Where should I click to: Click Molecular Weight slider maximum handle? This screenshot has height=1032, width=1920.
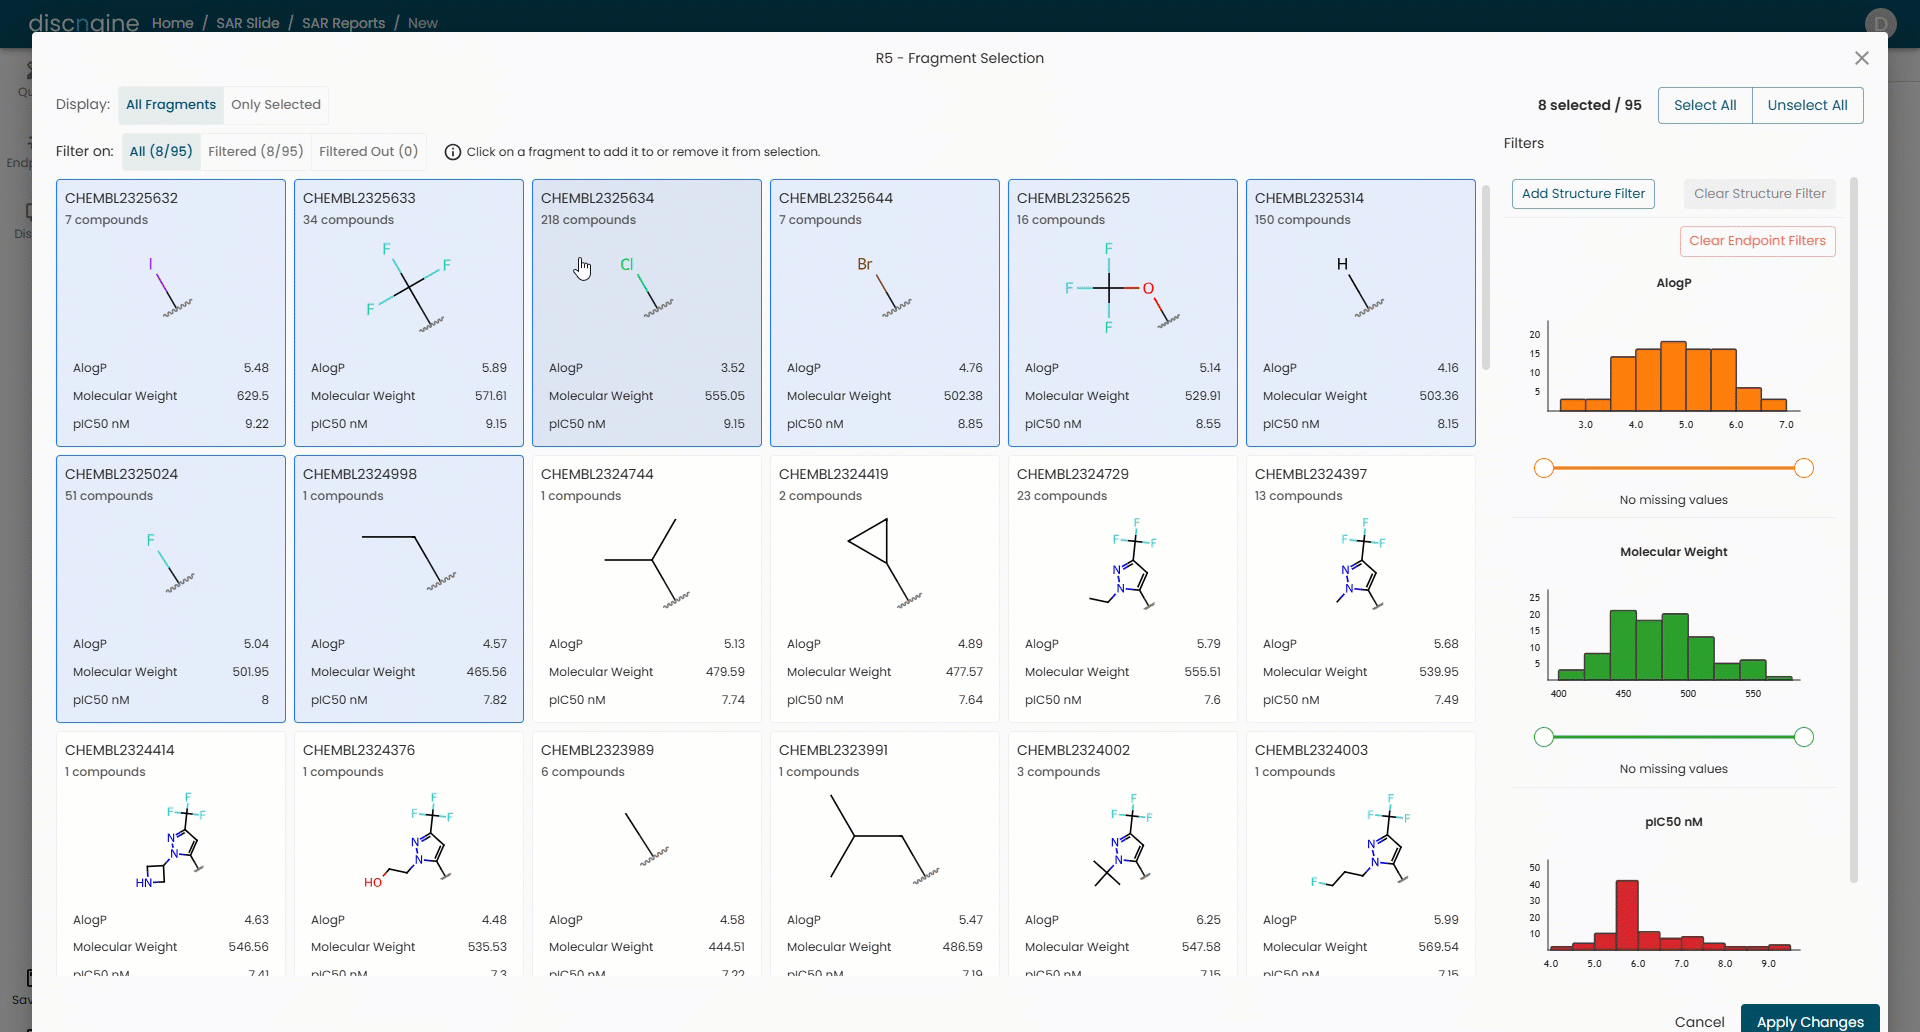[1804, 737]
